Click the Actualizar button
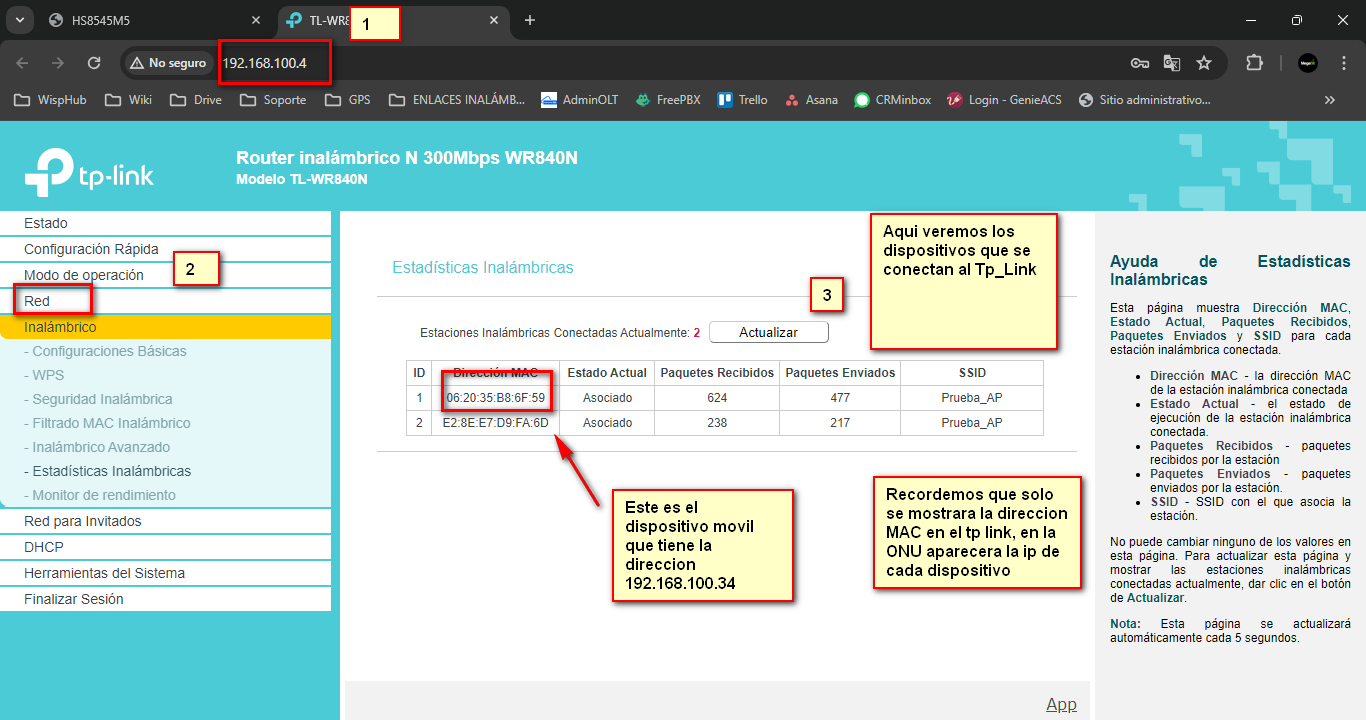 pyautogui.click(x=768, y=332)
